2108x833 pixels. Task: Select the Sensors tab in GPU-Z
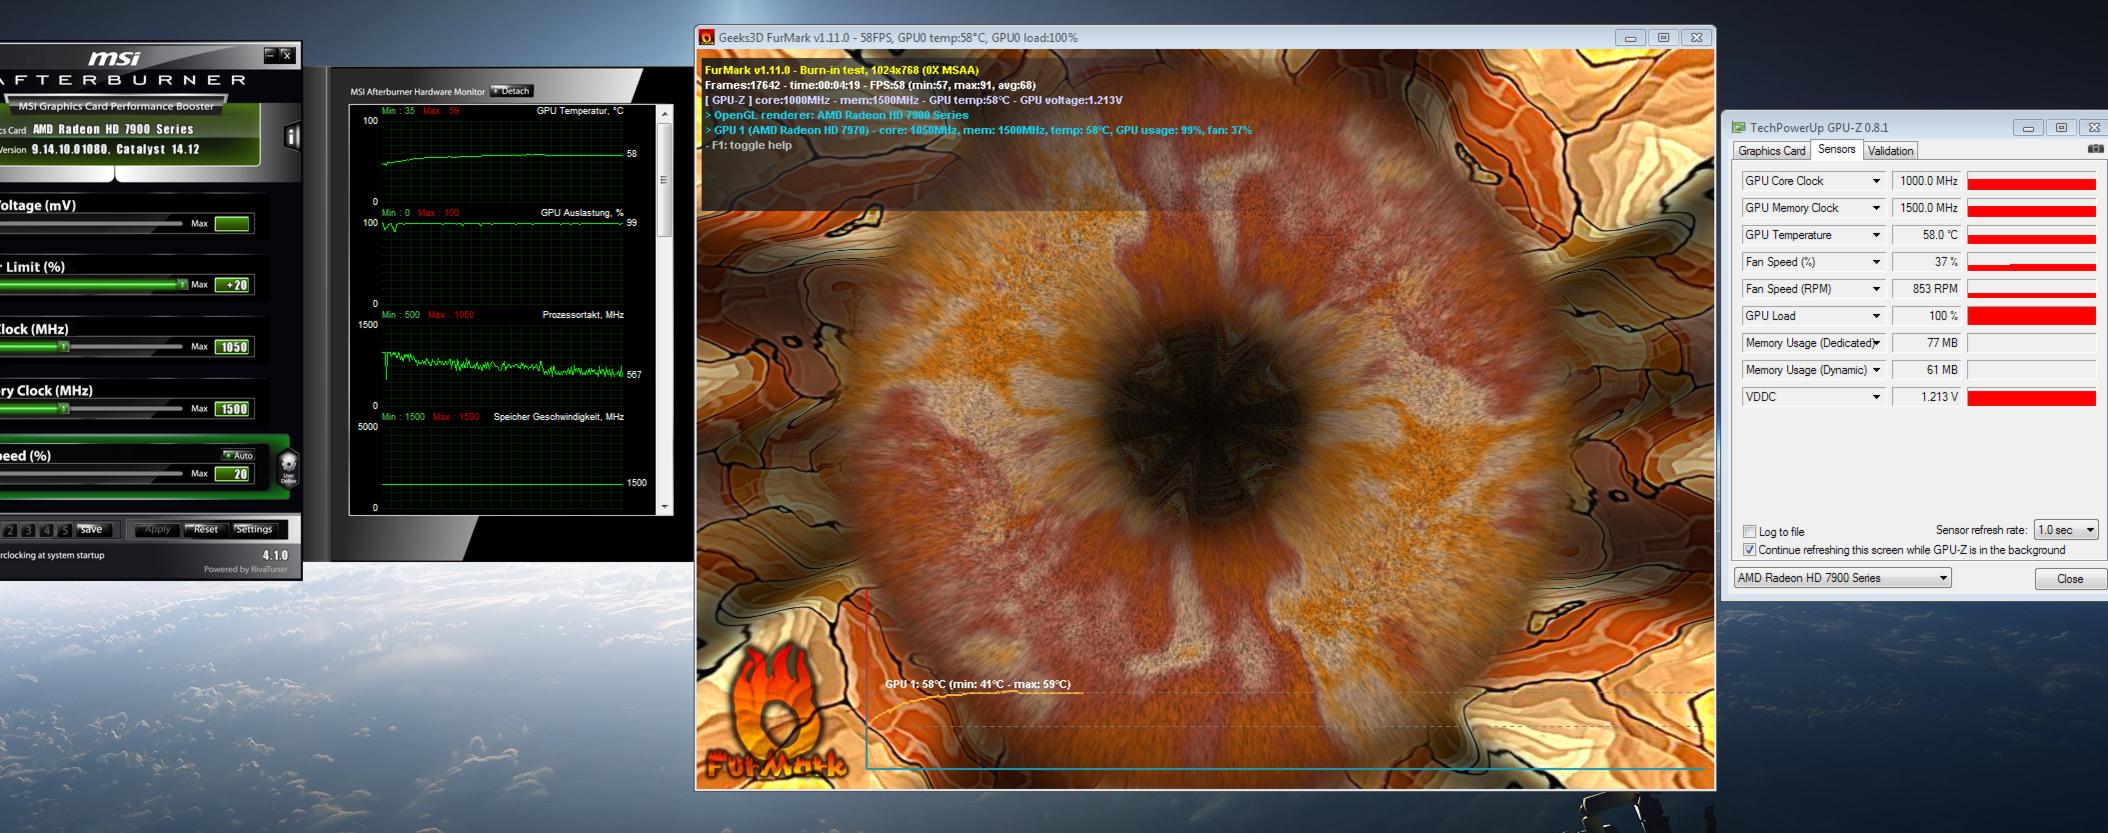1836,149
